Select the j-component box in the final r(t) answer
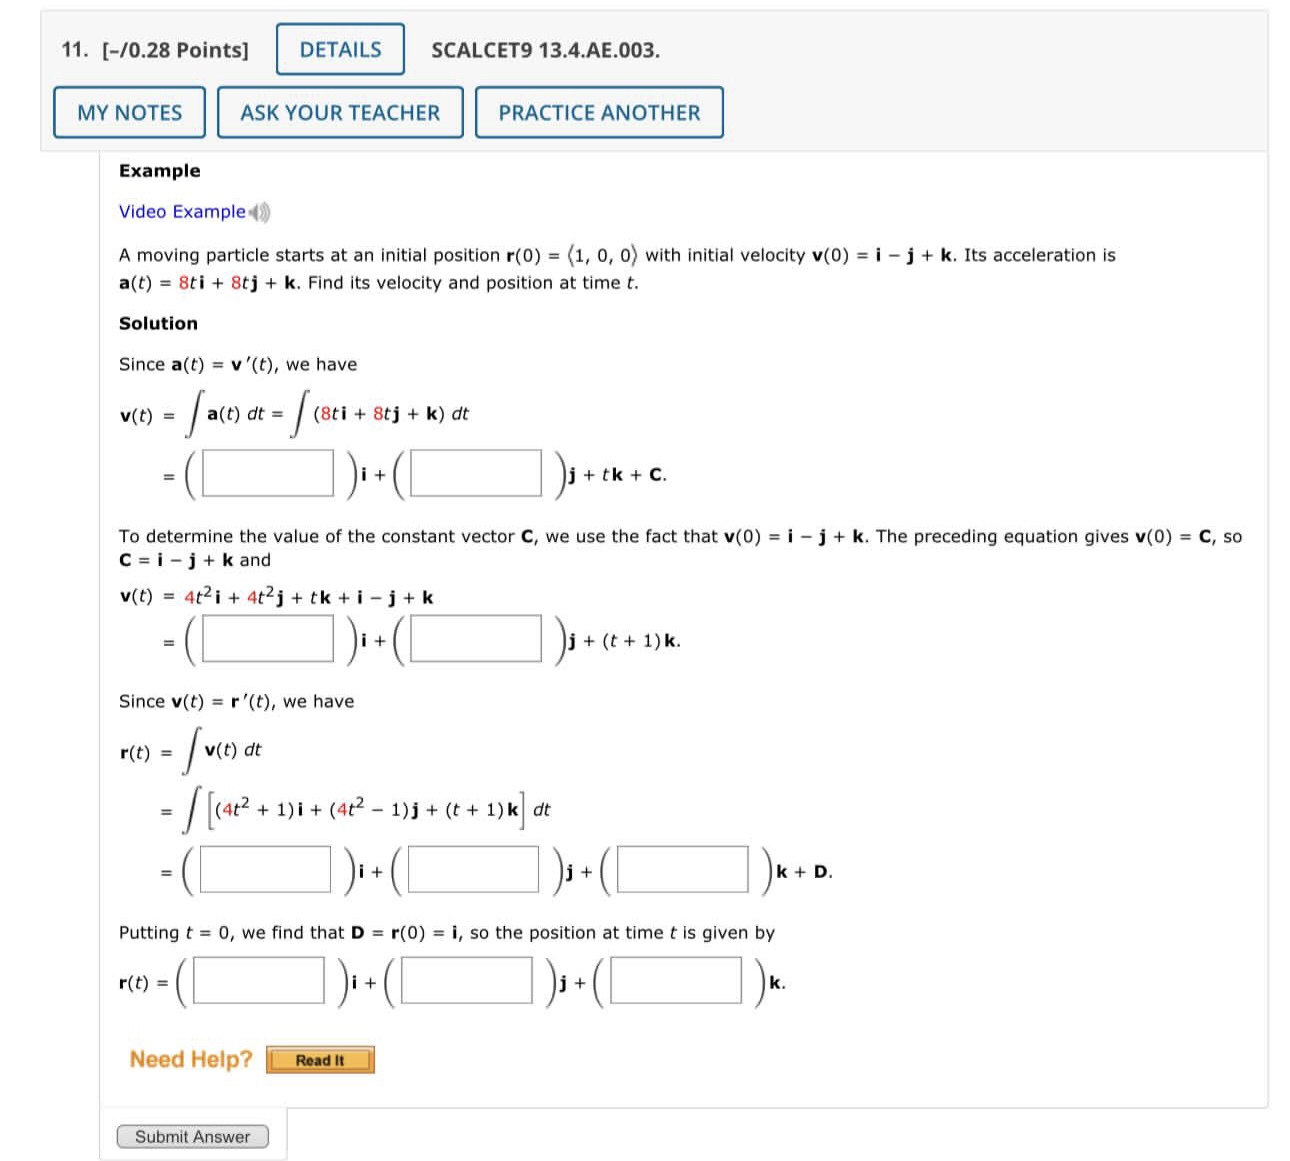 point(468,982)
